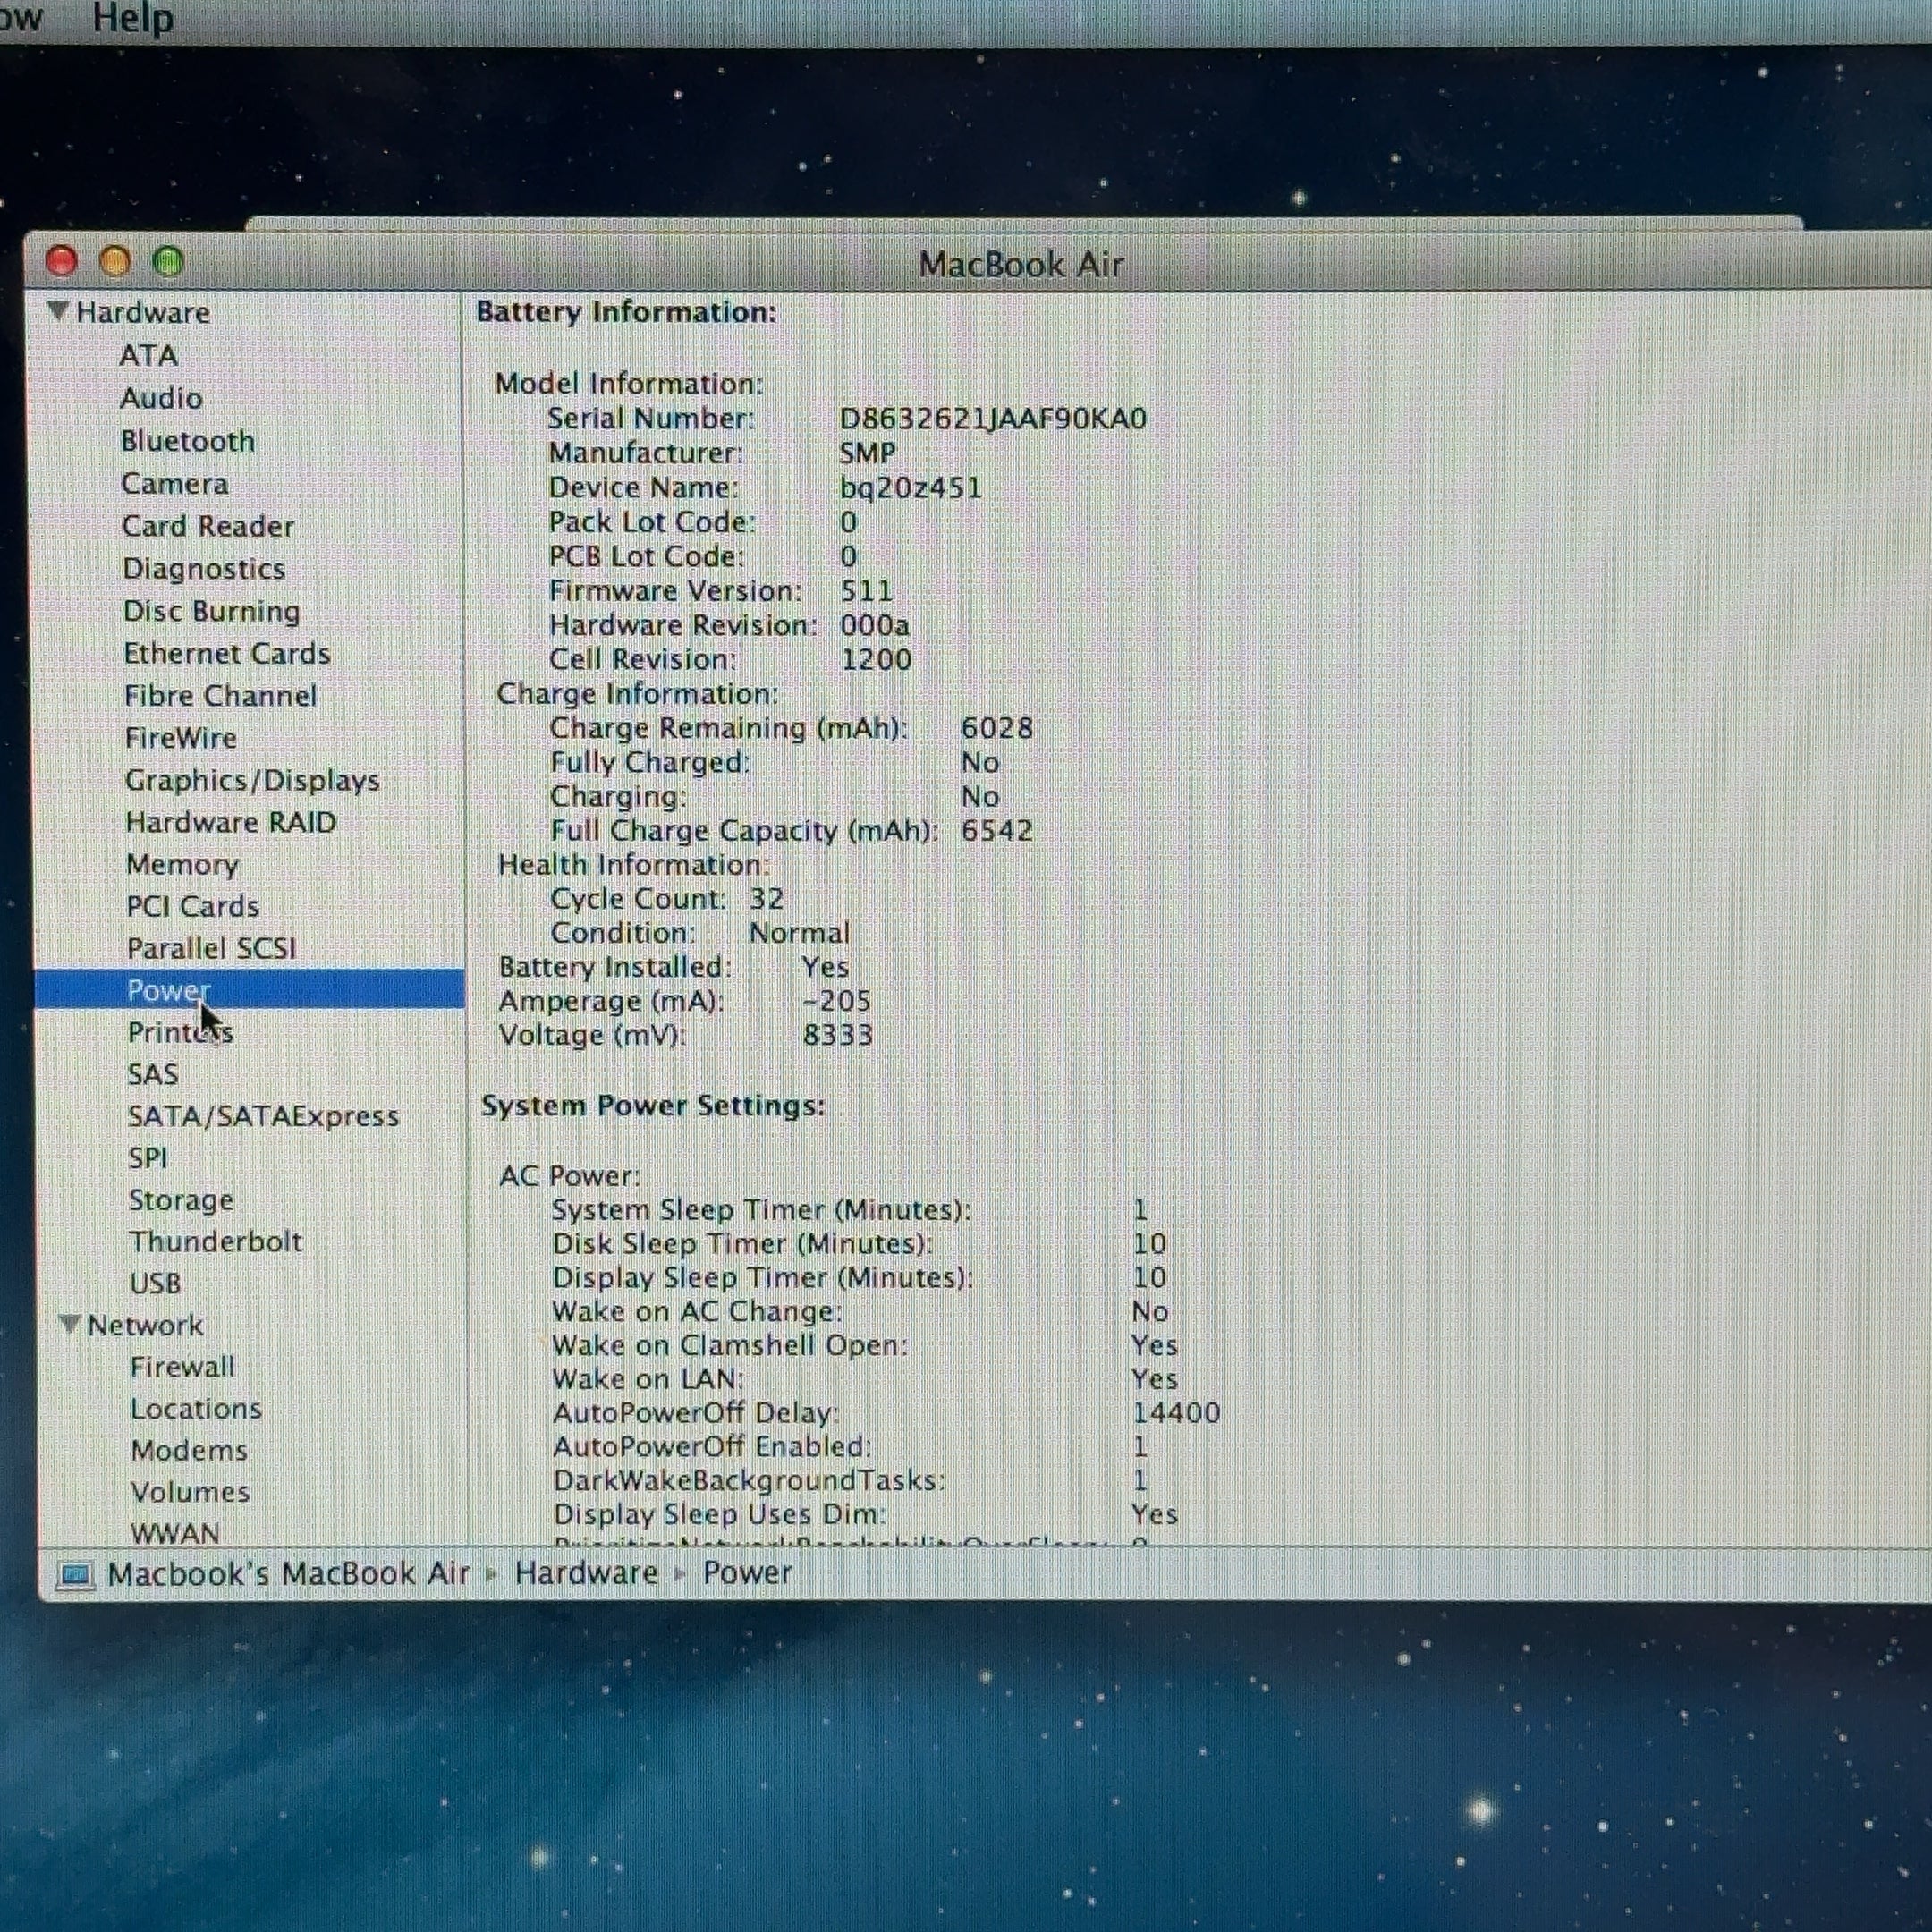Select Disc Burning in the sidebar
The width and height of the screenshot is (1932, 1932).
tap(211, 611)
